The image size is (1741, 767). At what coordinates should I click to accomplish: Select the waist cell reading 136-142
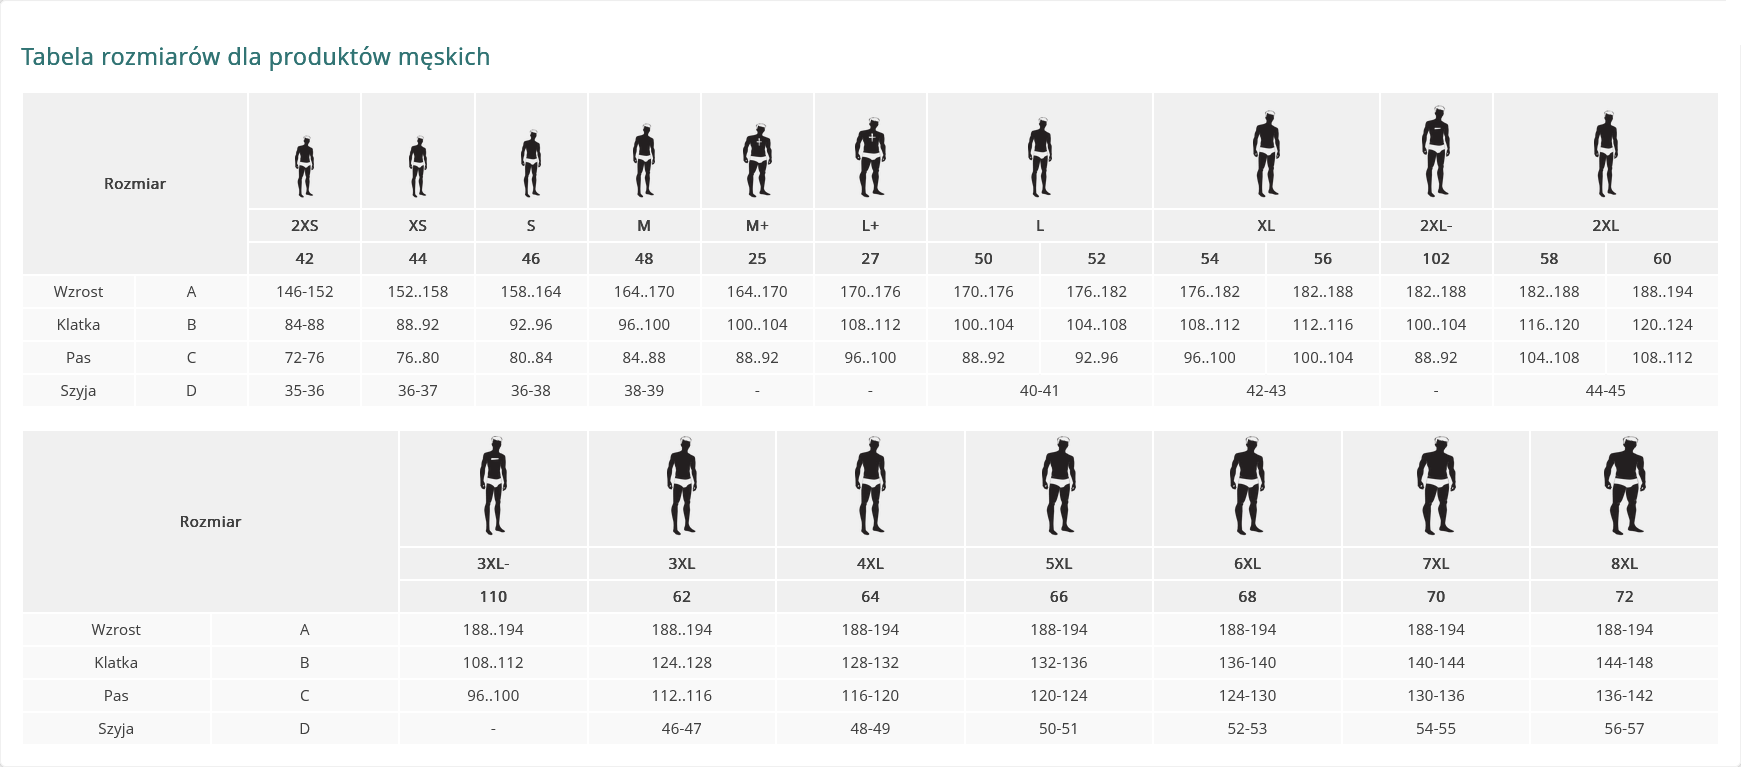click(1624, 696)
